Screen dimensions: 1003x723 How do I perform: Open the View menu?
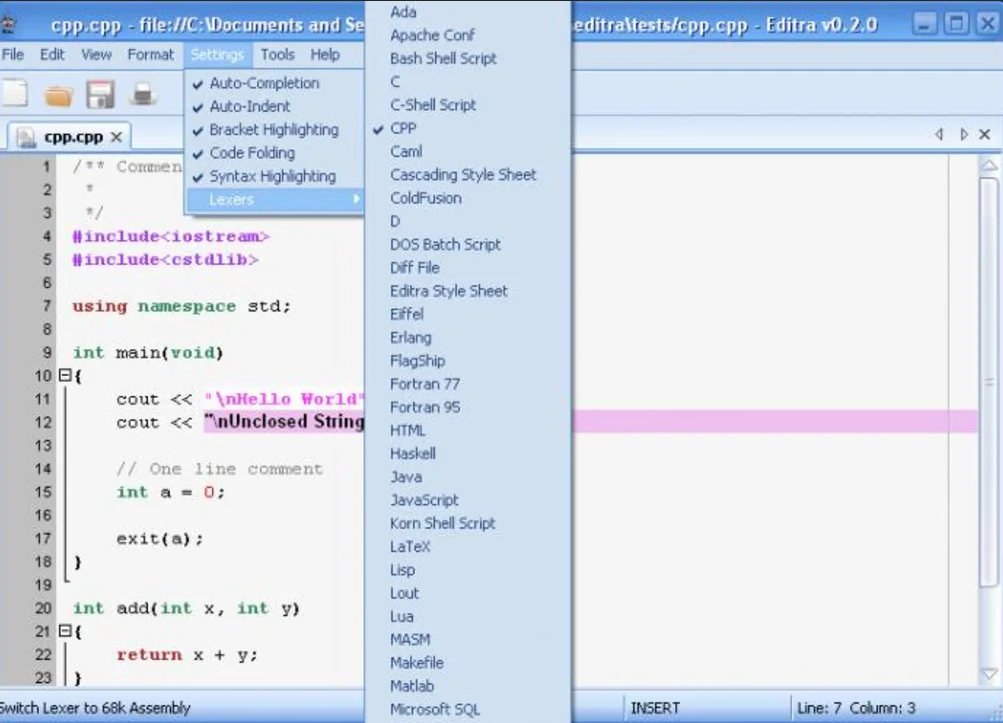[x=96, y=54]
